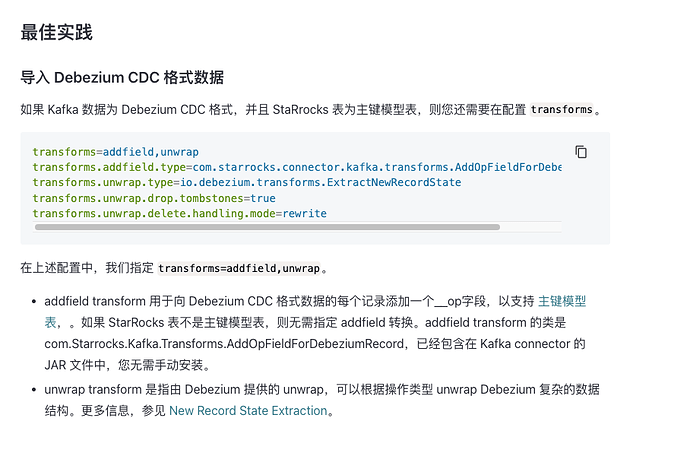This screenshot has height=453, width=690.
Task: Open the 主键模型表 link
Action: click(x=562, y=302)
